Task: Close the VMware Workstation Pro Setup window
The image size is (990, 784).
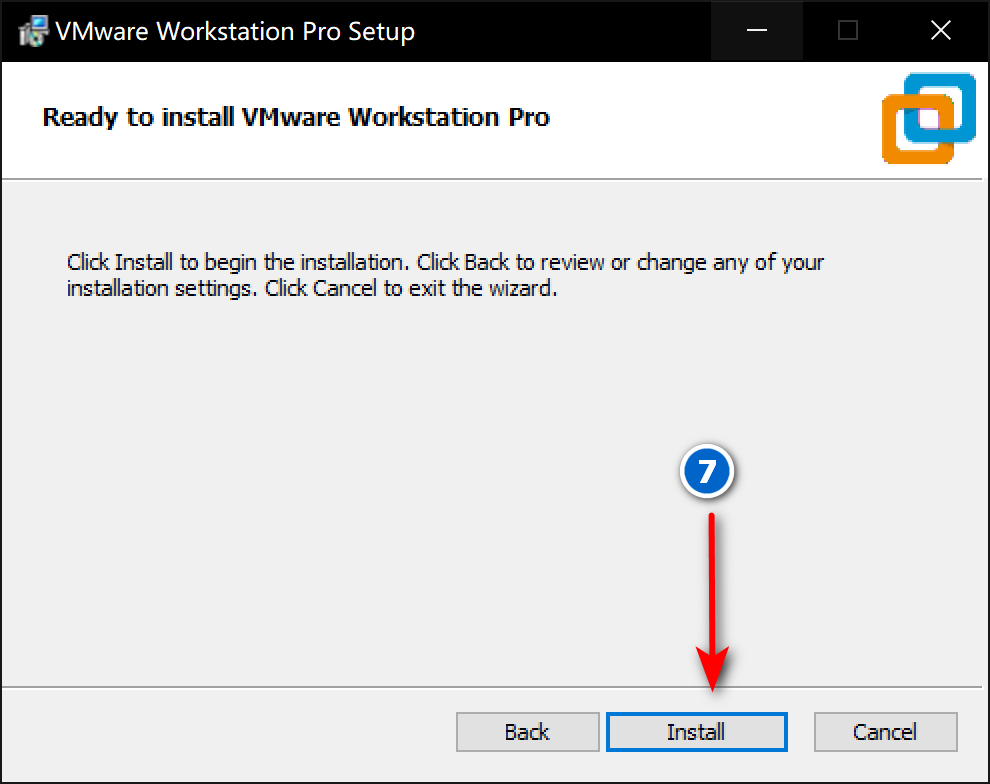Action: coord(940,31)
